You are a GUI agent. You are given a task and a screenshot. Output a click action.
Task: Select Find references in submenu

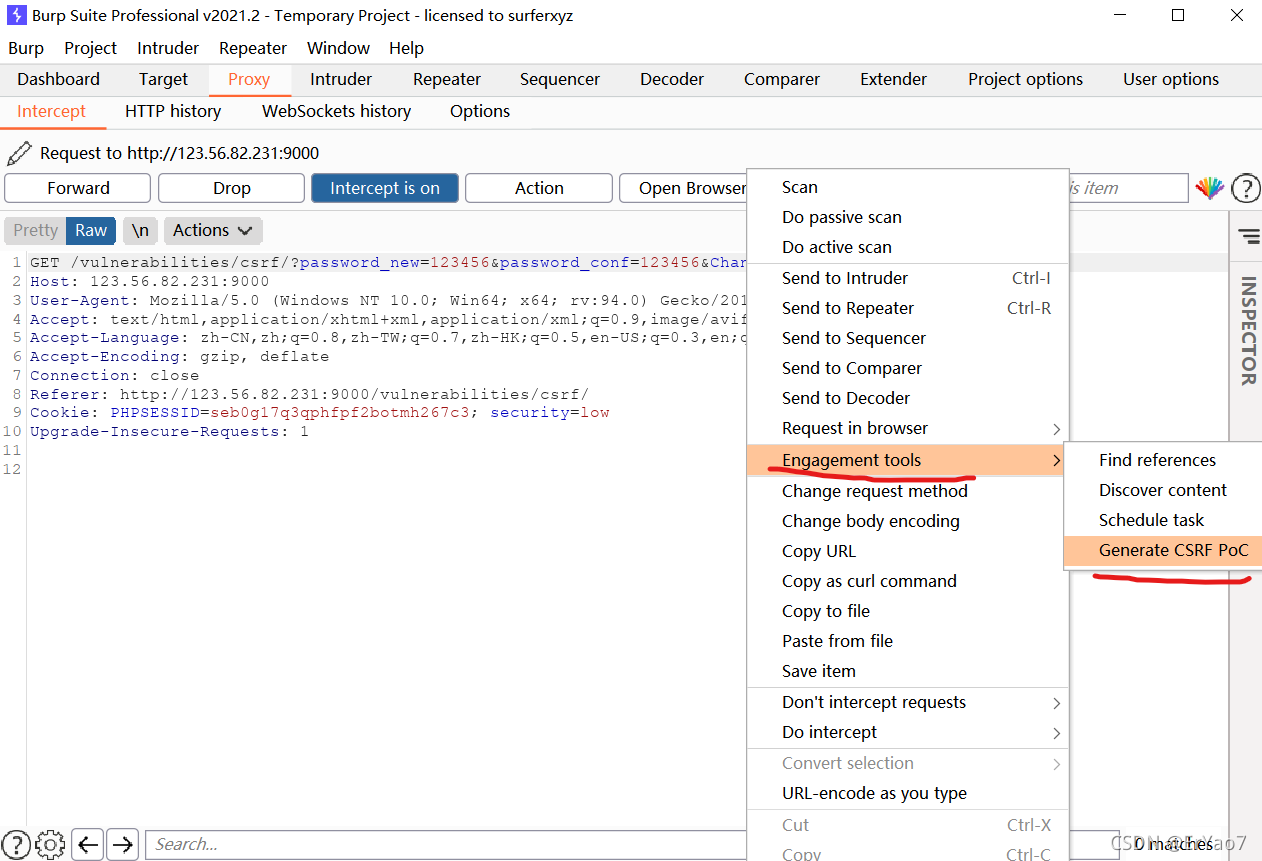1163,460
